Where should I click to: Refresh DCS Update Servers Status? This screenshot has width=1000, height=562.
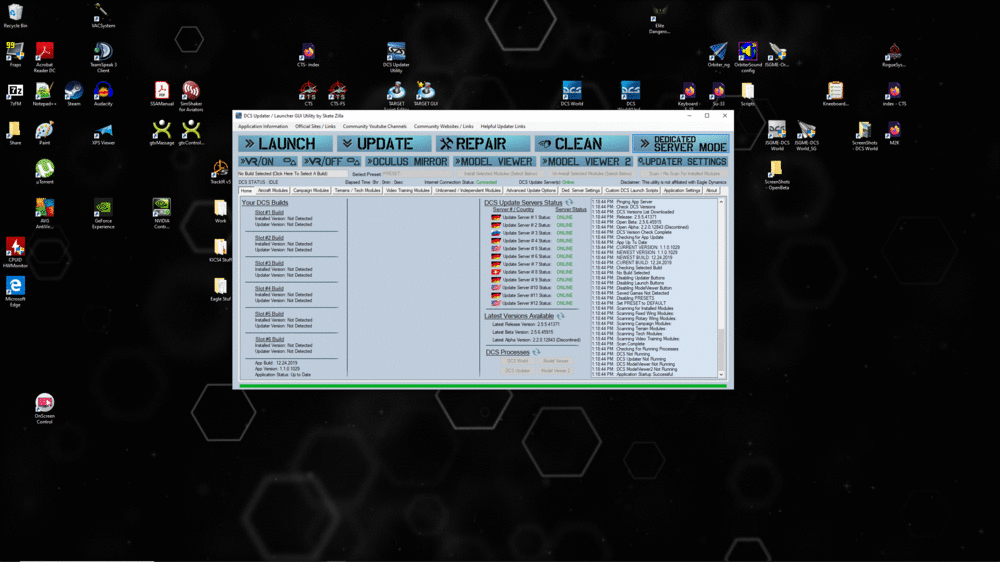[x=570, y=202]
